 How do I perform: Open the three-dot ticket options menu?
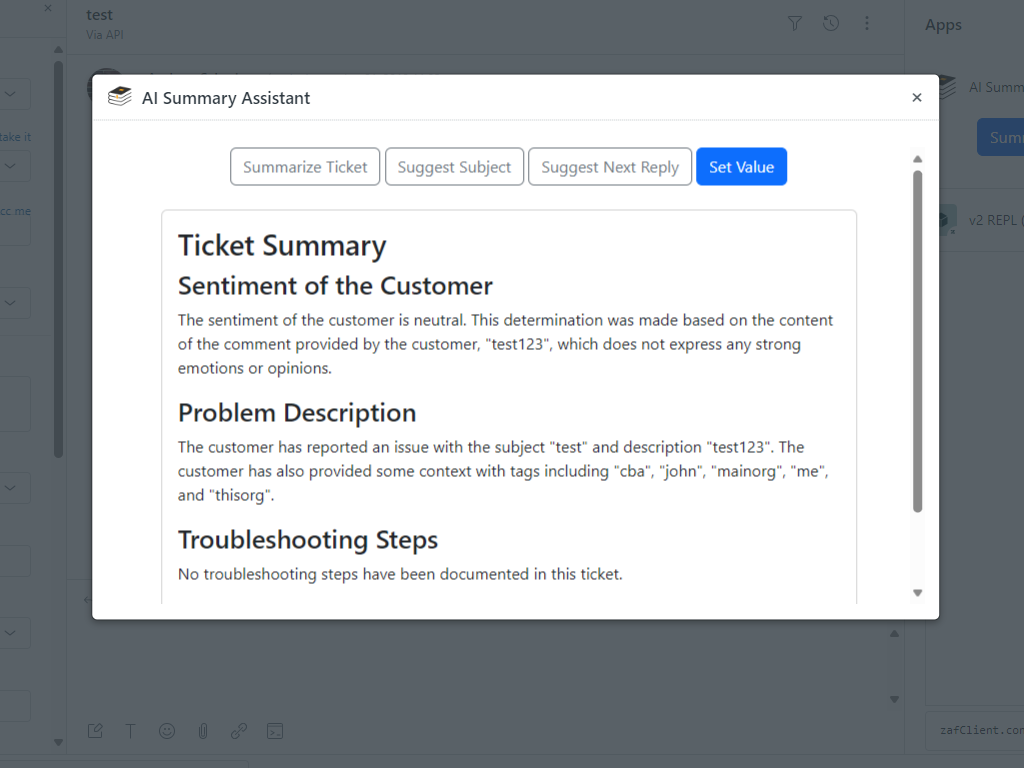867,23
